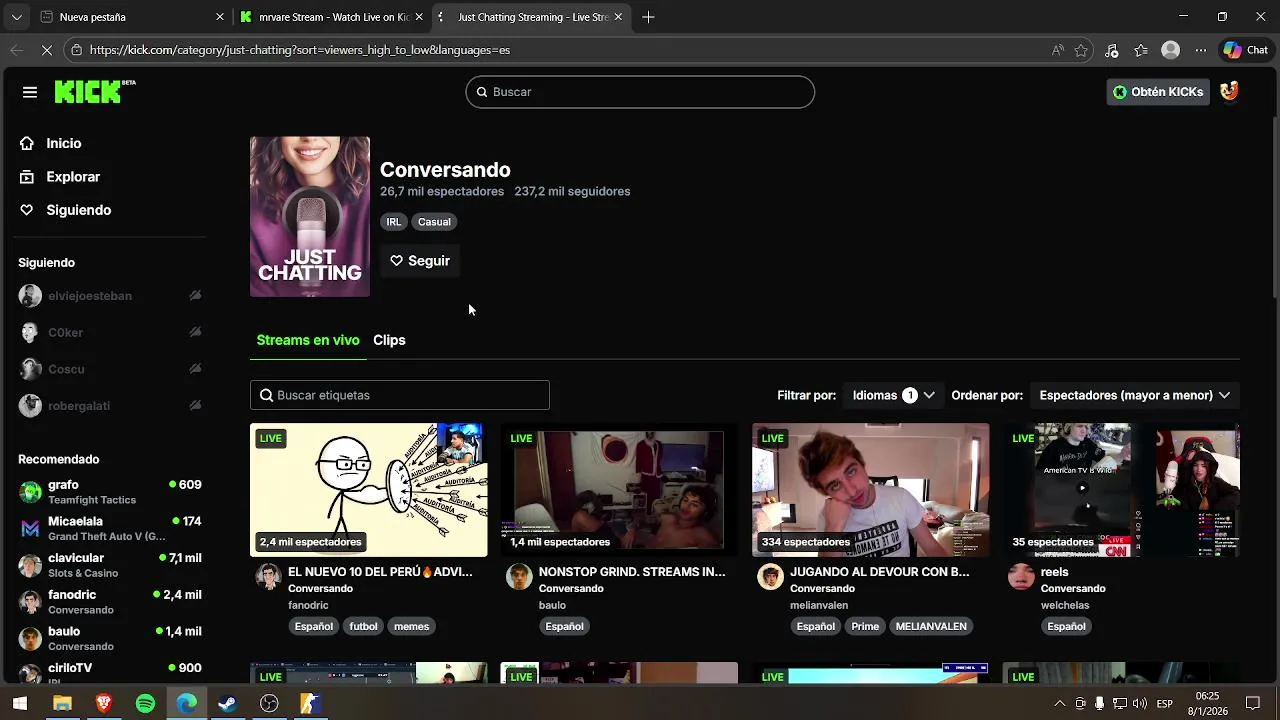Open recommended channel clavicular
The width and height of the screenshot is (1280, 720).
(x=110, y=565)
